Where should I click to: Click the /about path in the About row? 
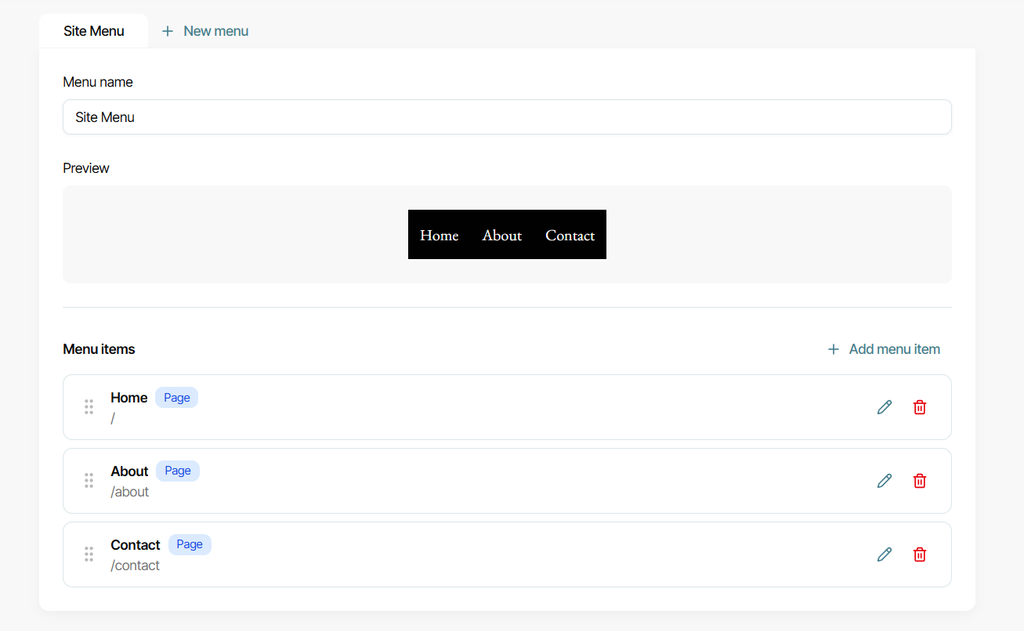[129, 492]
